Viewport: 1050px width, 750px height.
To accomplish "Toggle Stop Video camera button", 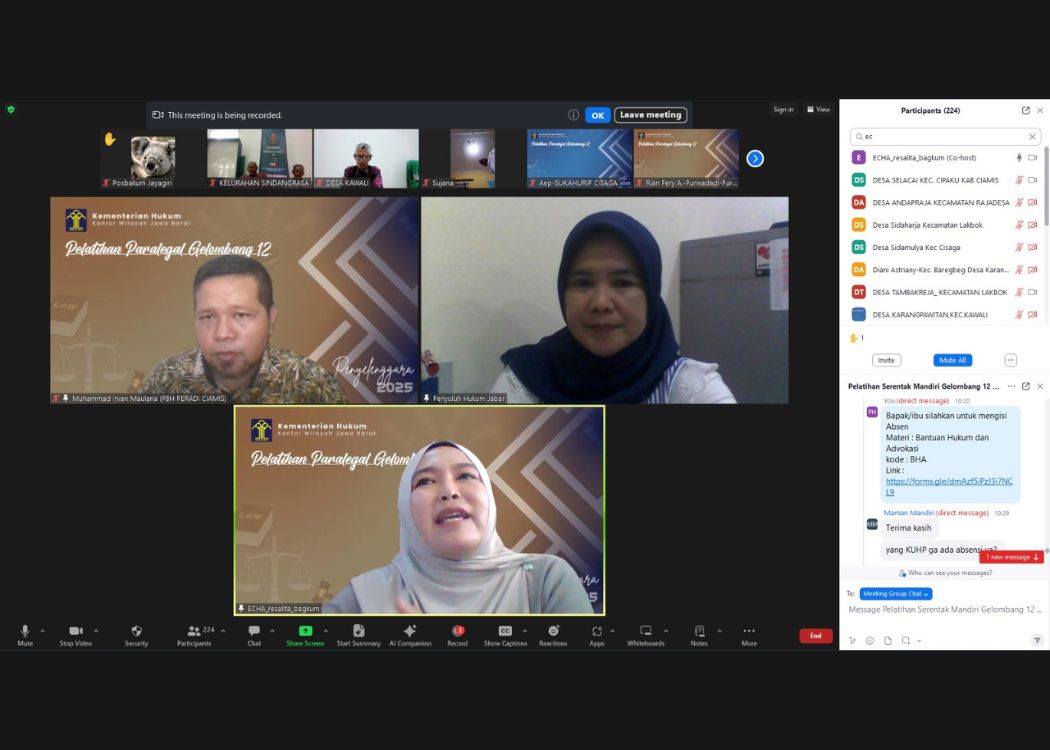I will pos(75,631).
